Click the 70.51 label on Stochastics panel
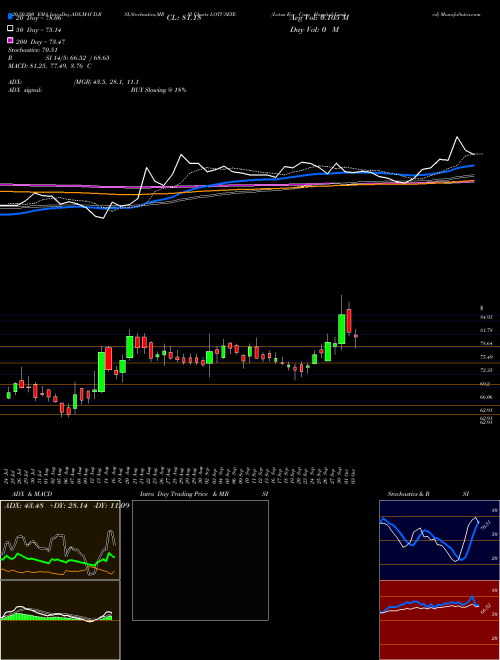 click(x=485, y=525)
